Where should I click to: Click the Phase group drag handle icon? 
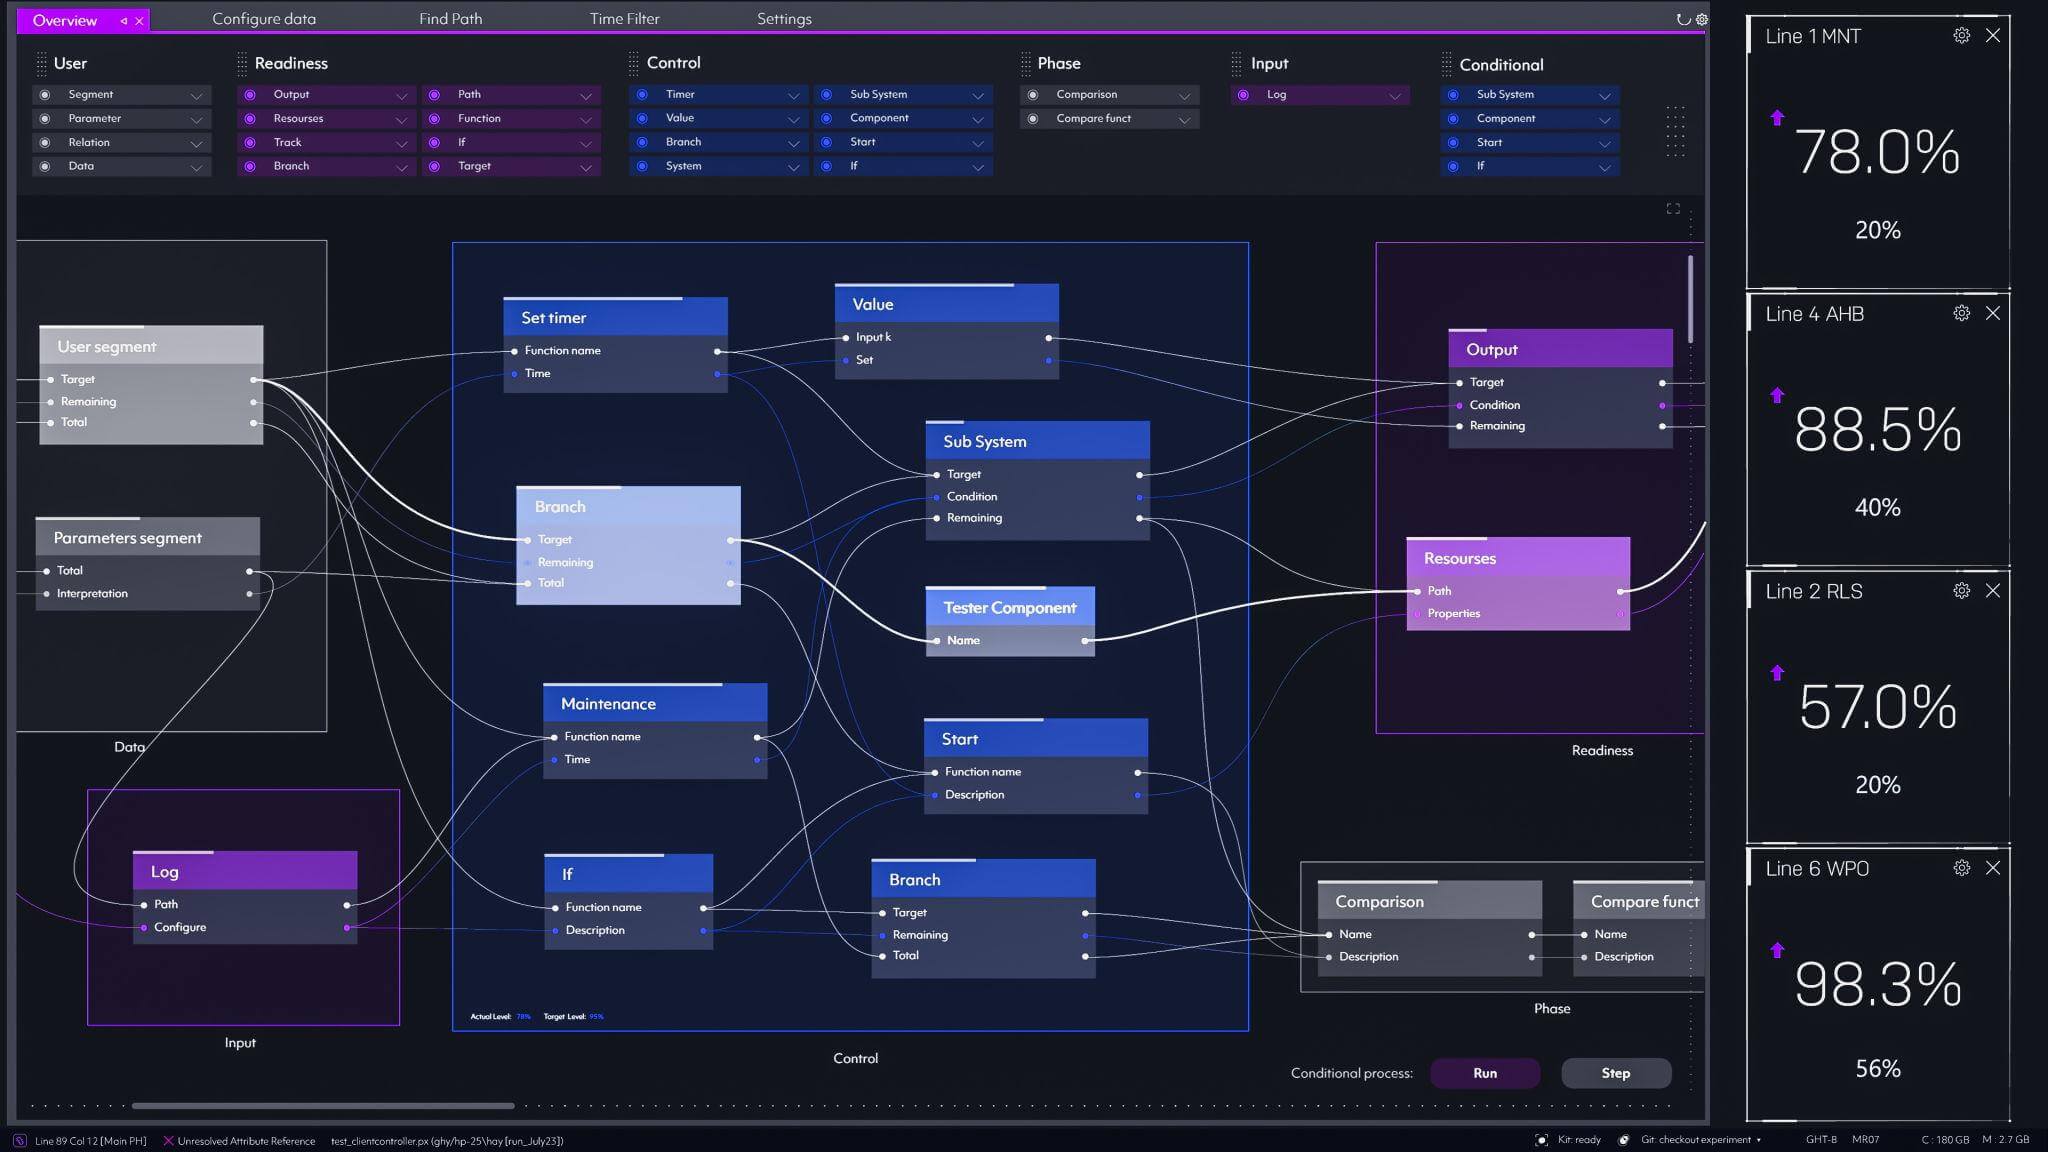tap(1025, 64)
